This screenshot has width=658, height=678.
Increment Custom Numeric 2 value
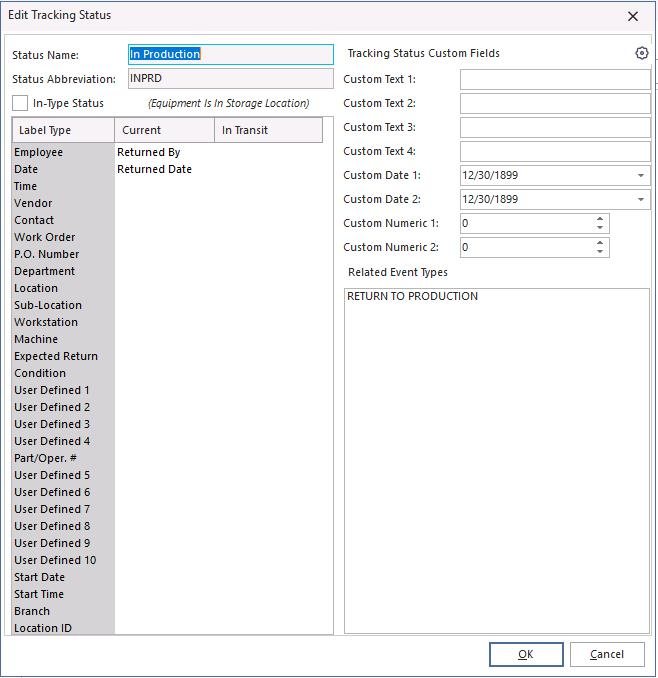600,243
